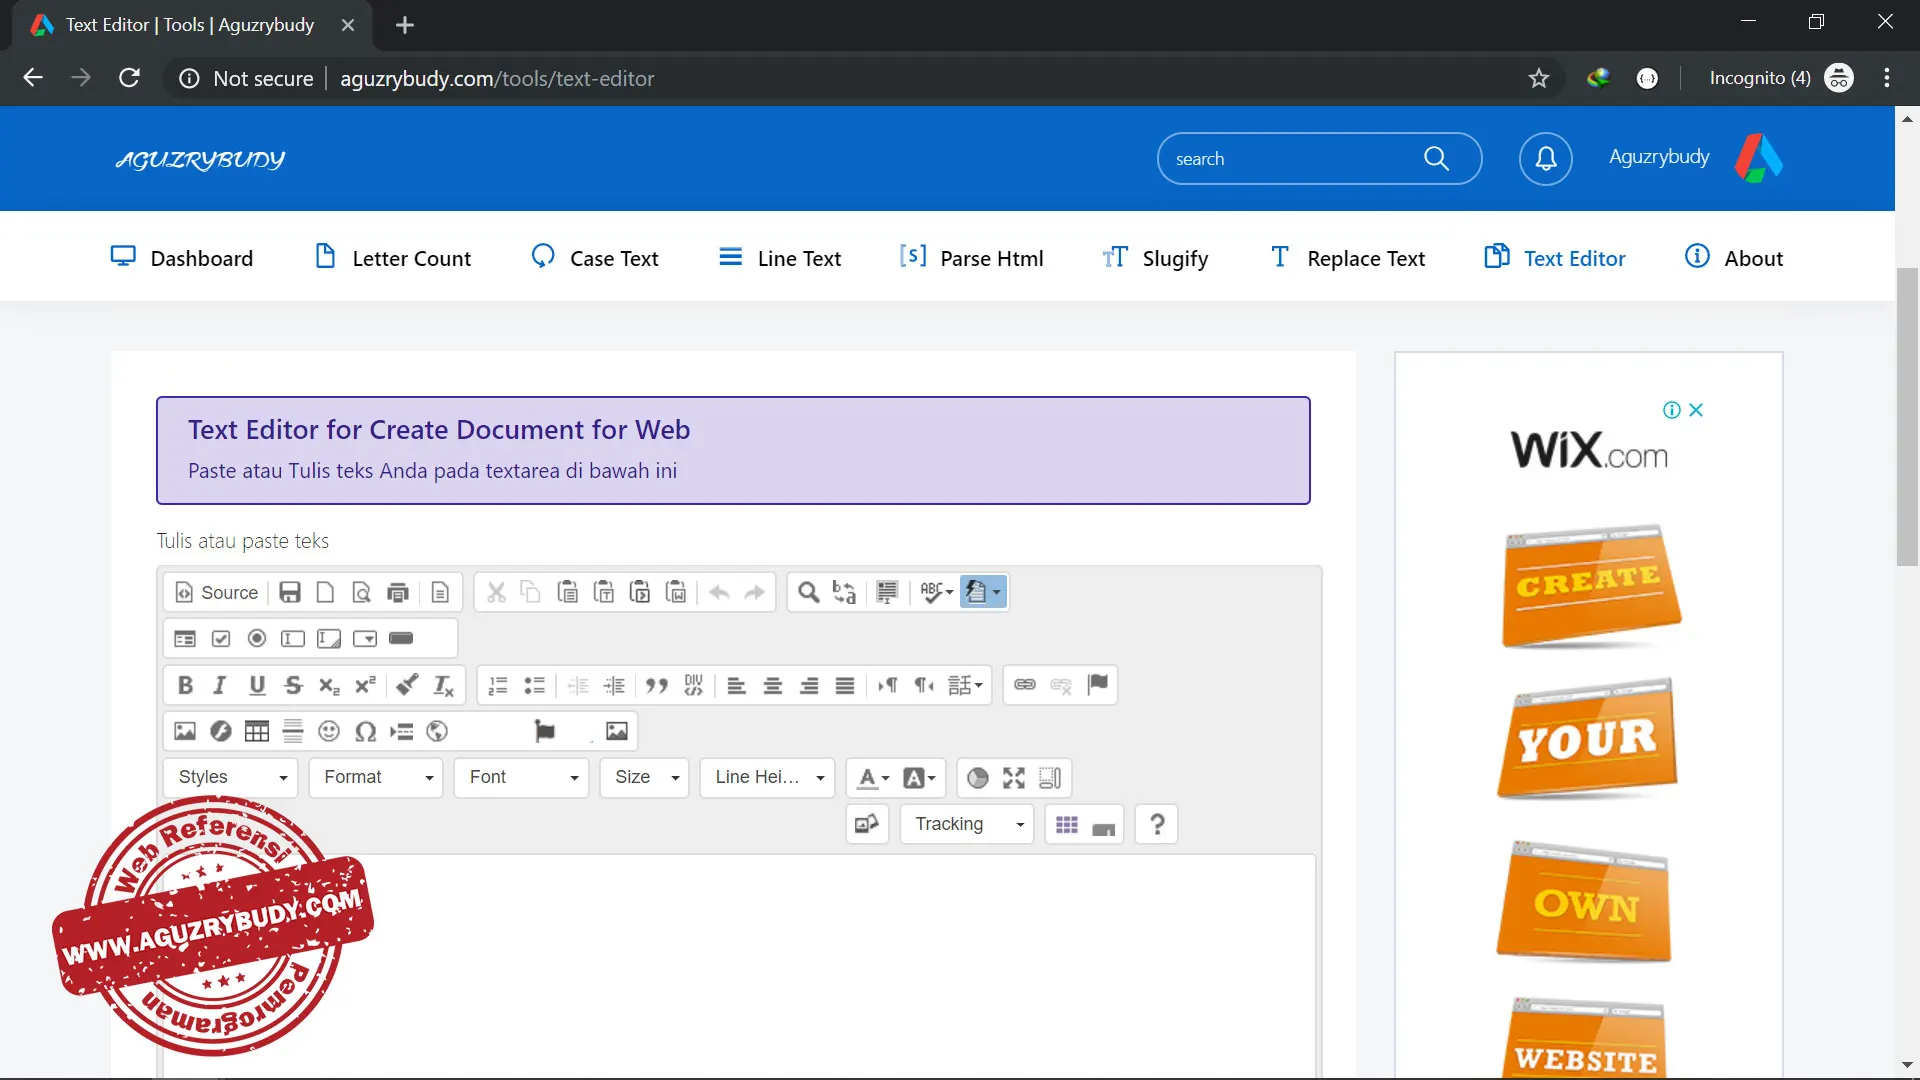Screen dimensions: 1920x1080
Task: Open the spell check ABC dropdown
Action: [x=936, y=593]
